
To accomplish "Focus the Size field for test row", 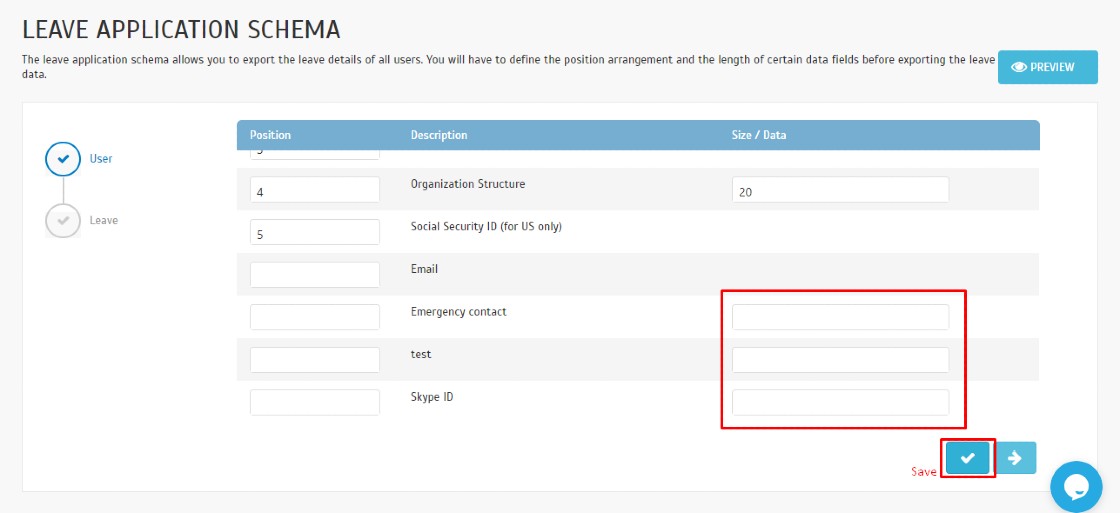I will pyautogui.click(x=840, y=360).
